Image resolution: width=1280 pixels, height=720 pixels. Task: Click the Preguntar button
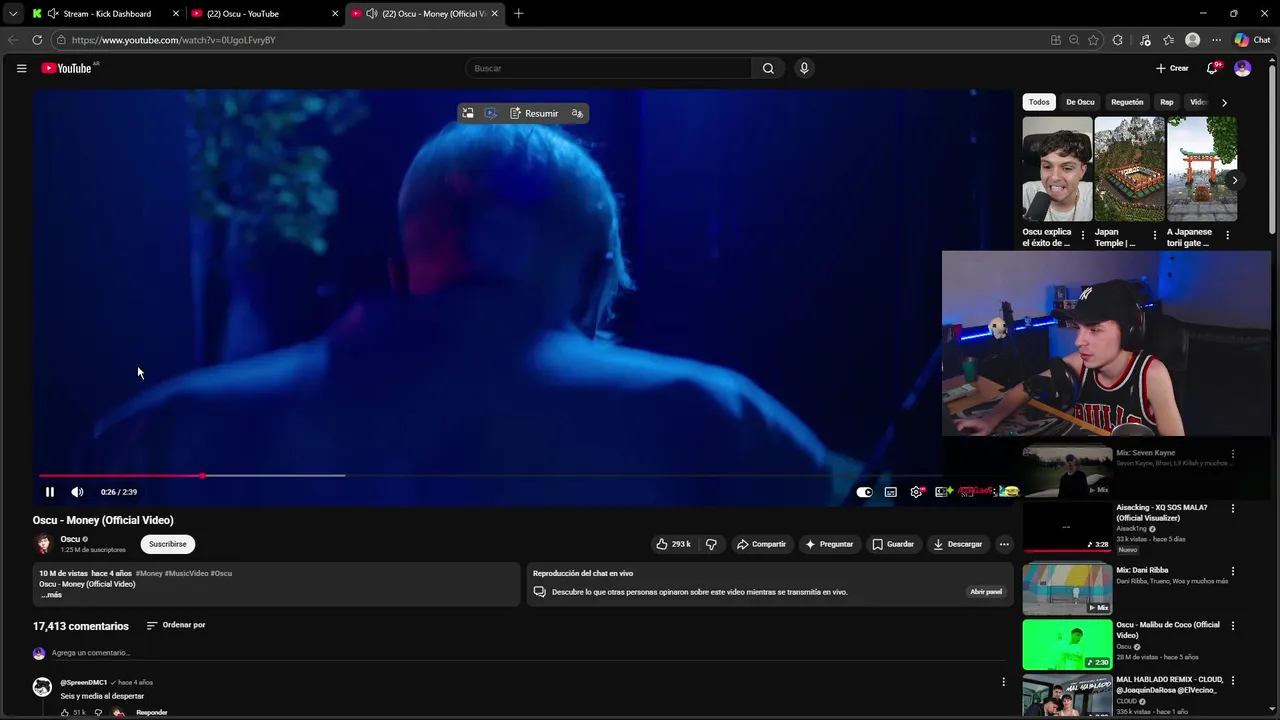(x=829, y=544)
